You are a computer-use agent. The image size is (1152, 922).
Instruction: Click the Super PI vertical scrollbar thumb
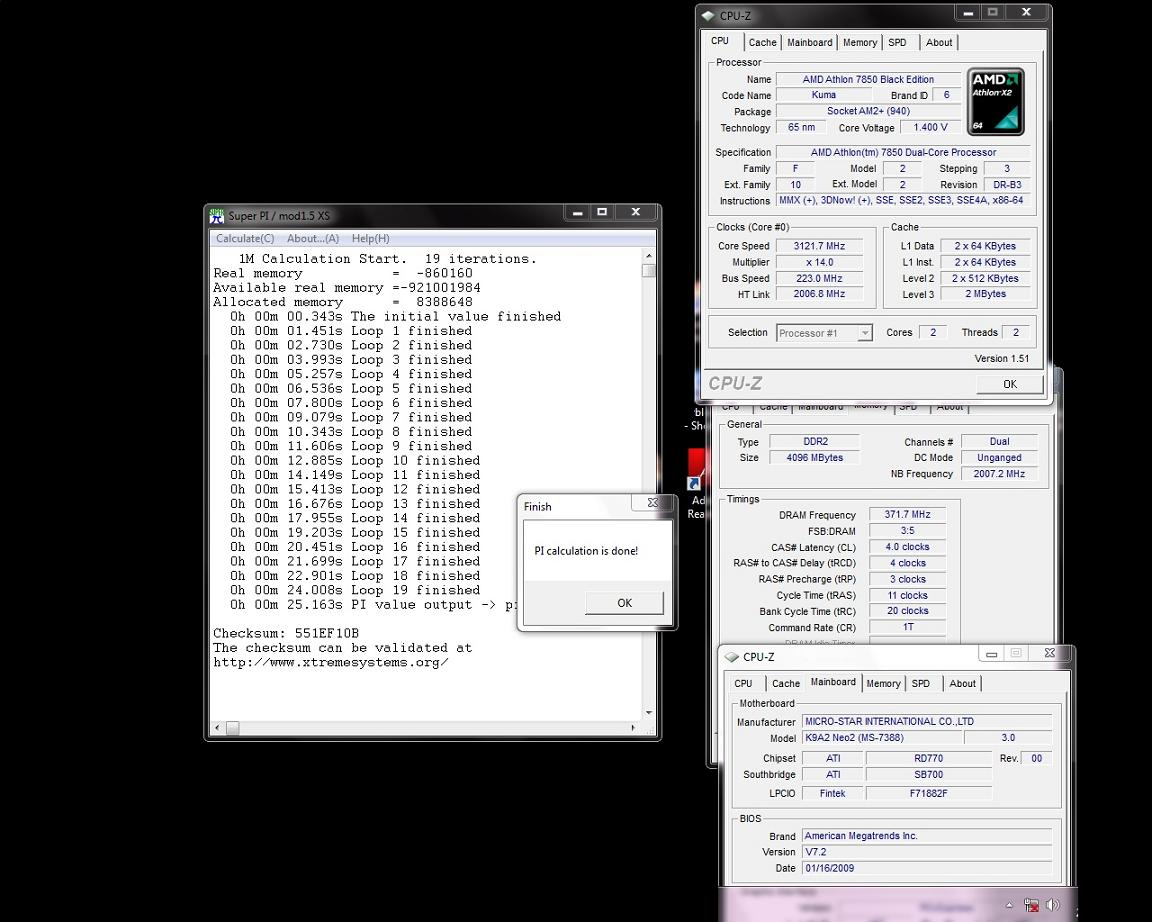pyautogui.click(x=648, y=271)
